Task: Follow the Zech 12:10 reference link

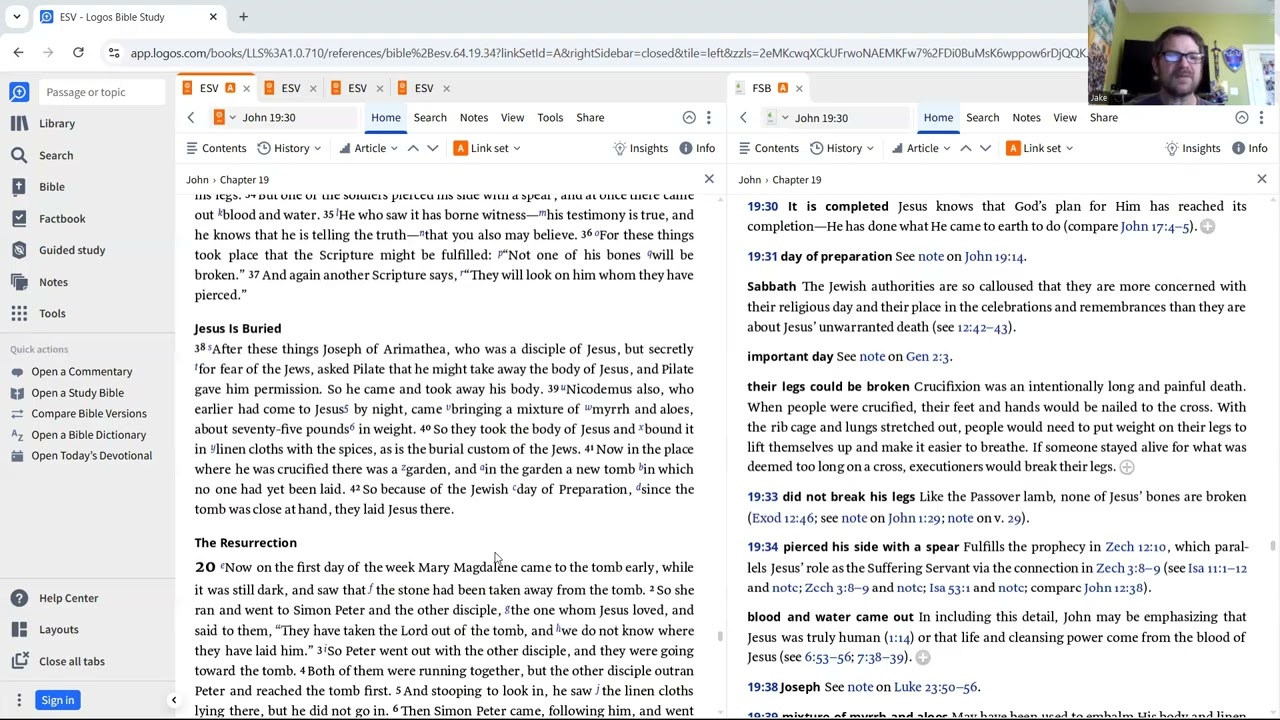Action: click(1135, 547)
